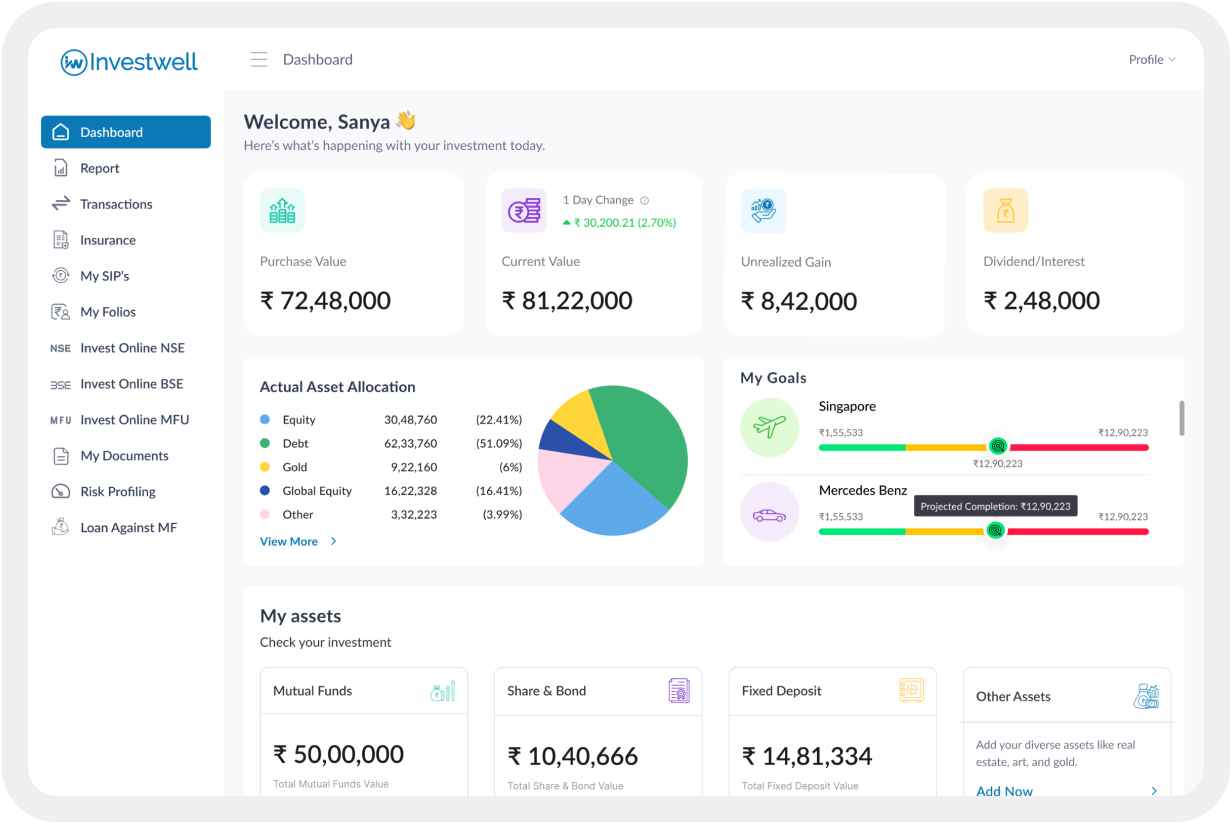The image size is (1230, 822).
Task: Click the Dividend/Interest money bag icon
Action: pos(1005,211)
